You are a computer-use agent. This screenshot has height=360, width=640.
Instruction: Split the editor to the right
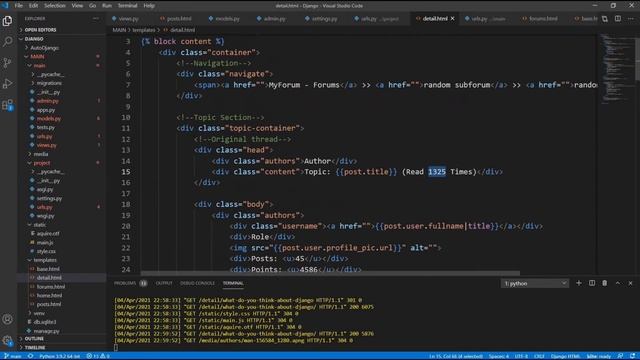click(618, 19)
